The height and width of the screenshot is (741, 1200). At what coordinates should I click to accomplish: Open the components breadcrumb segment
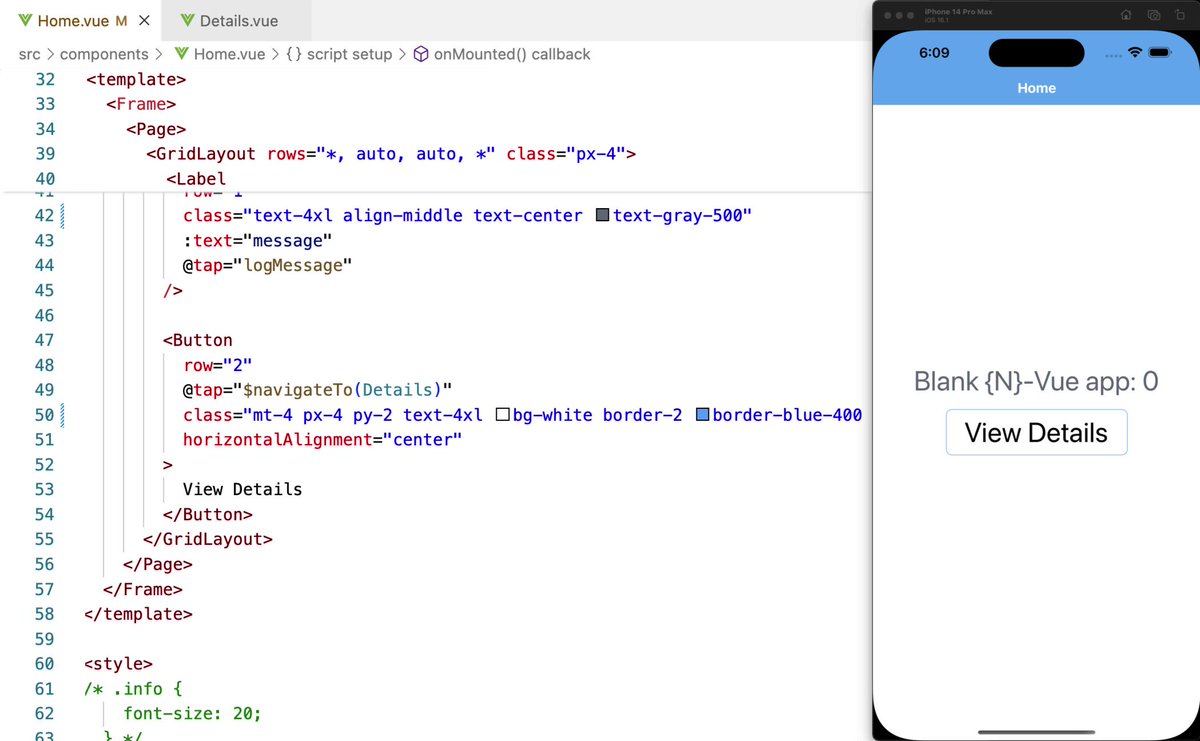click(x=104, y=54)
